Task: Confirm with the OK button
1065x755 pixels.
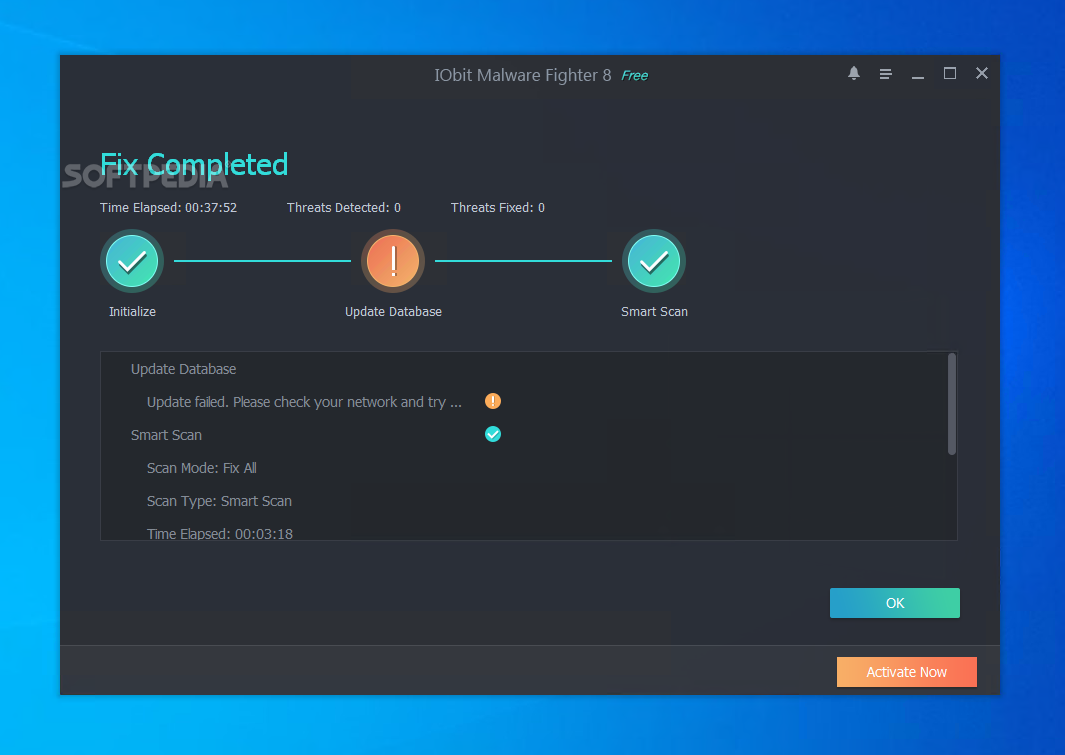Action: [895, 603]
